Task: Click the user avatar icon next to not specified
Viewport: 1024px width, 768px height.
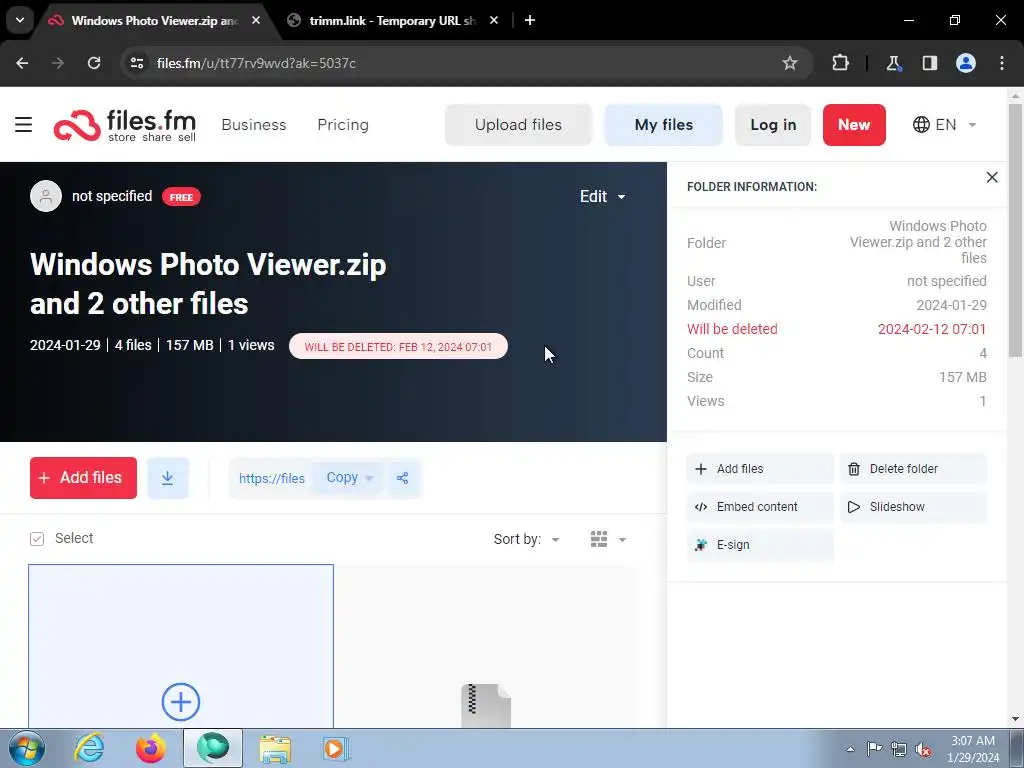Action: [46, 196]
